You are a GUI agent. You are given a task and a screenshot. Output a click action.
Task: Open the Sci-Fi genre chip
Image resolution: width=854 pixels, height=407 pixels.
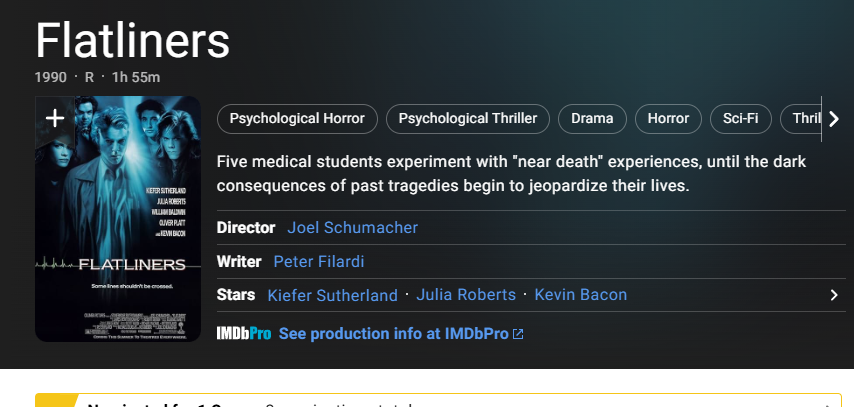point(741,119)
